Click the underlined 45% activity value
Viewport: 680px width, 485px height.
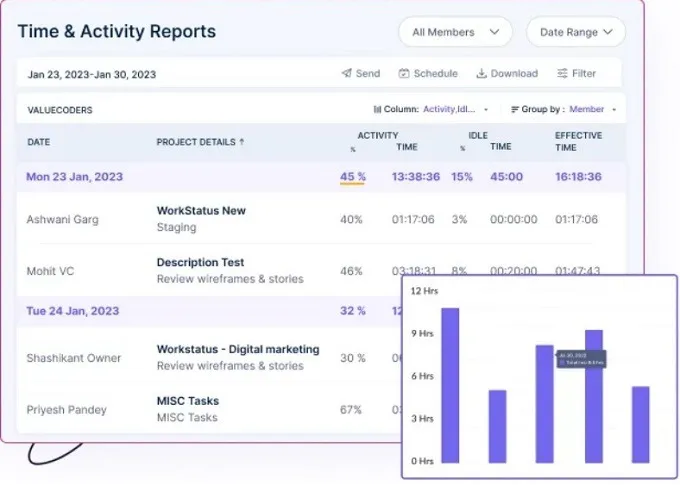[352, 177]
